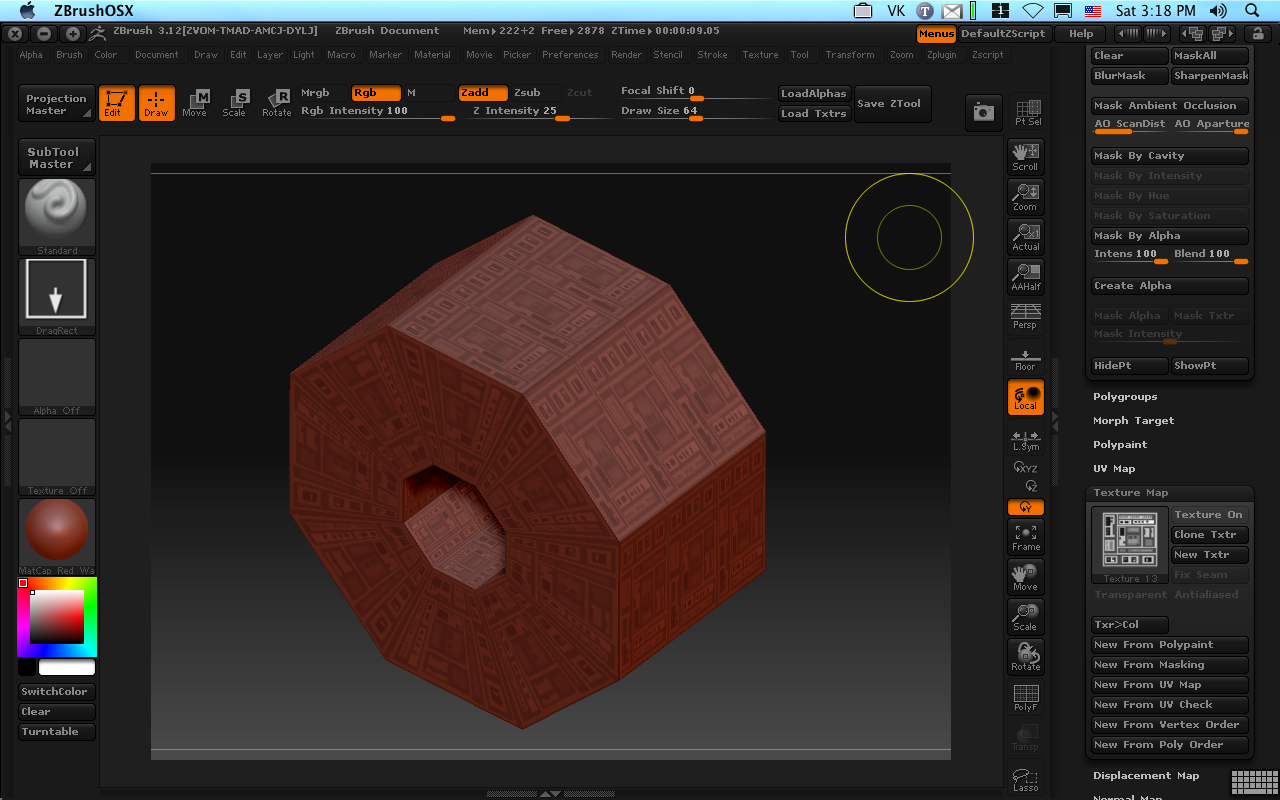
Task: Toggle Texture On in Texture Map
Action: (1209, 515)
